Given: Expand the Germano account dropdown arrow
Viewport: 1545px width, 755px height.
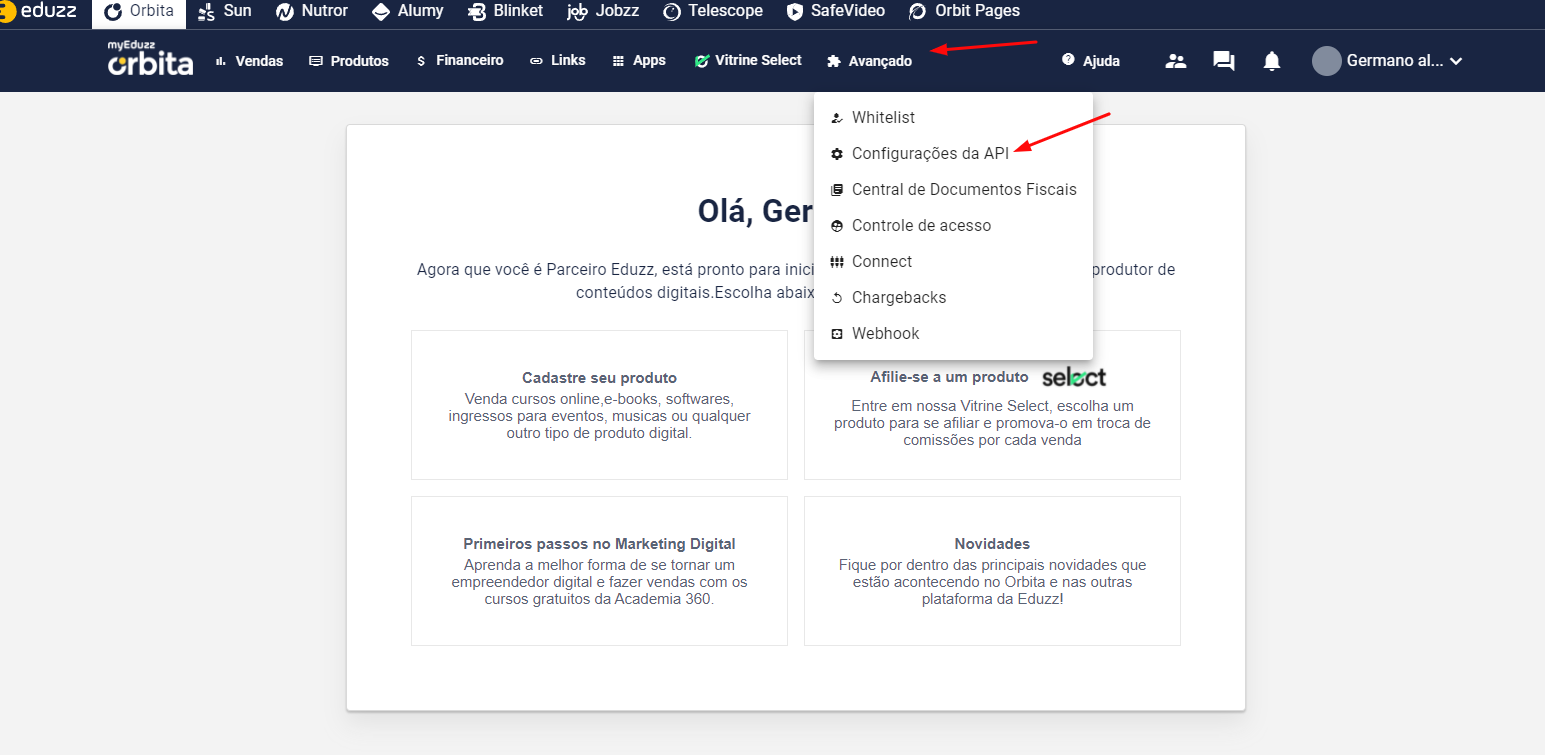Looking at the screenshot, I should [1456, 61].
